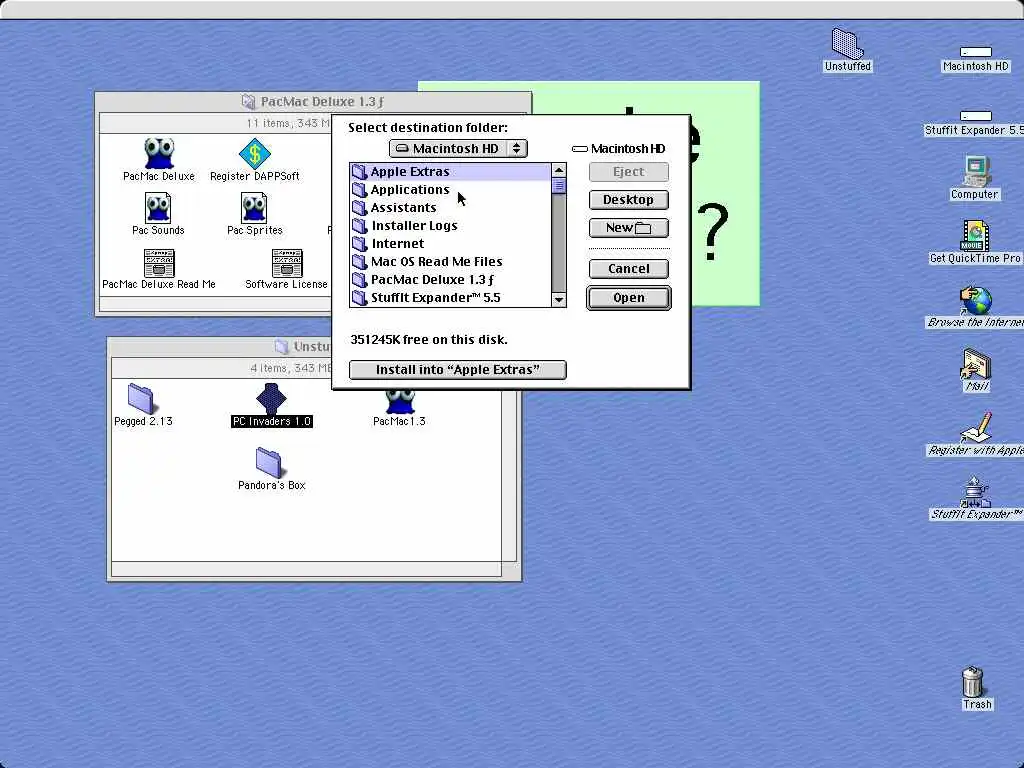Select the Assistants folder in list
The width and height of the screenshot is (1024, 768).
(x=451, y=208)
